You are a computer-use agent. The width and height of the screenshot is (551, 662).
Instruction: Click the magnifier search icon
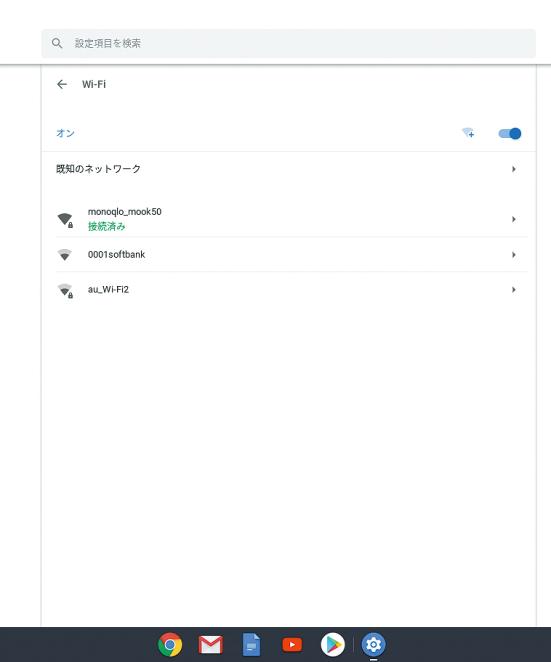[57, 43]
